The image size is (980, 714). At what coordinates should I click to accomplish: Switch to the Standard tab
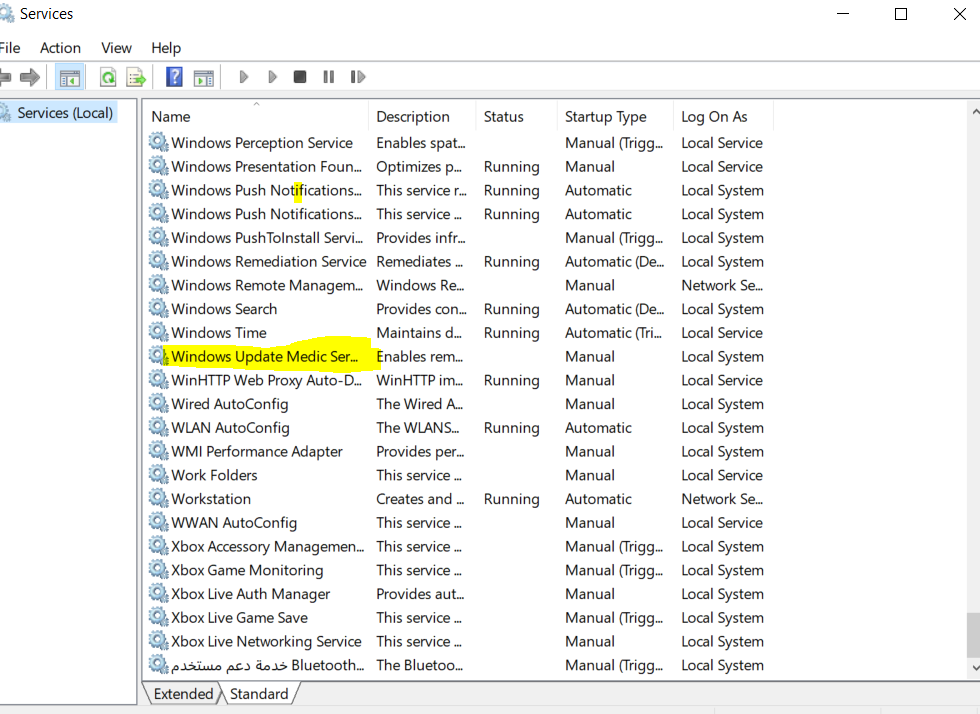259,694
